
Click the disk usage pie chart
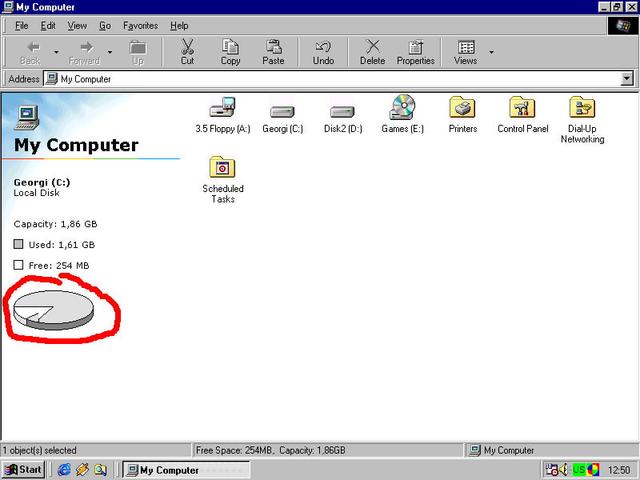tap(53, 310)
